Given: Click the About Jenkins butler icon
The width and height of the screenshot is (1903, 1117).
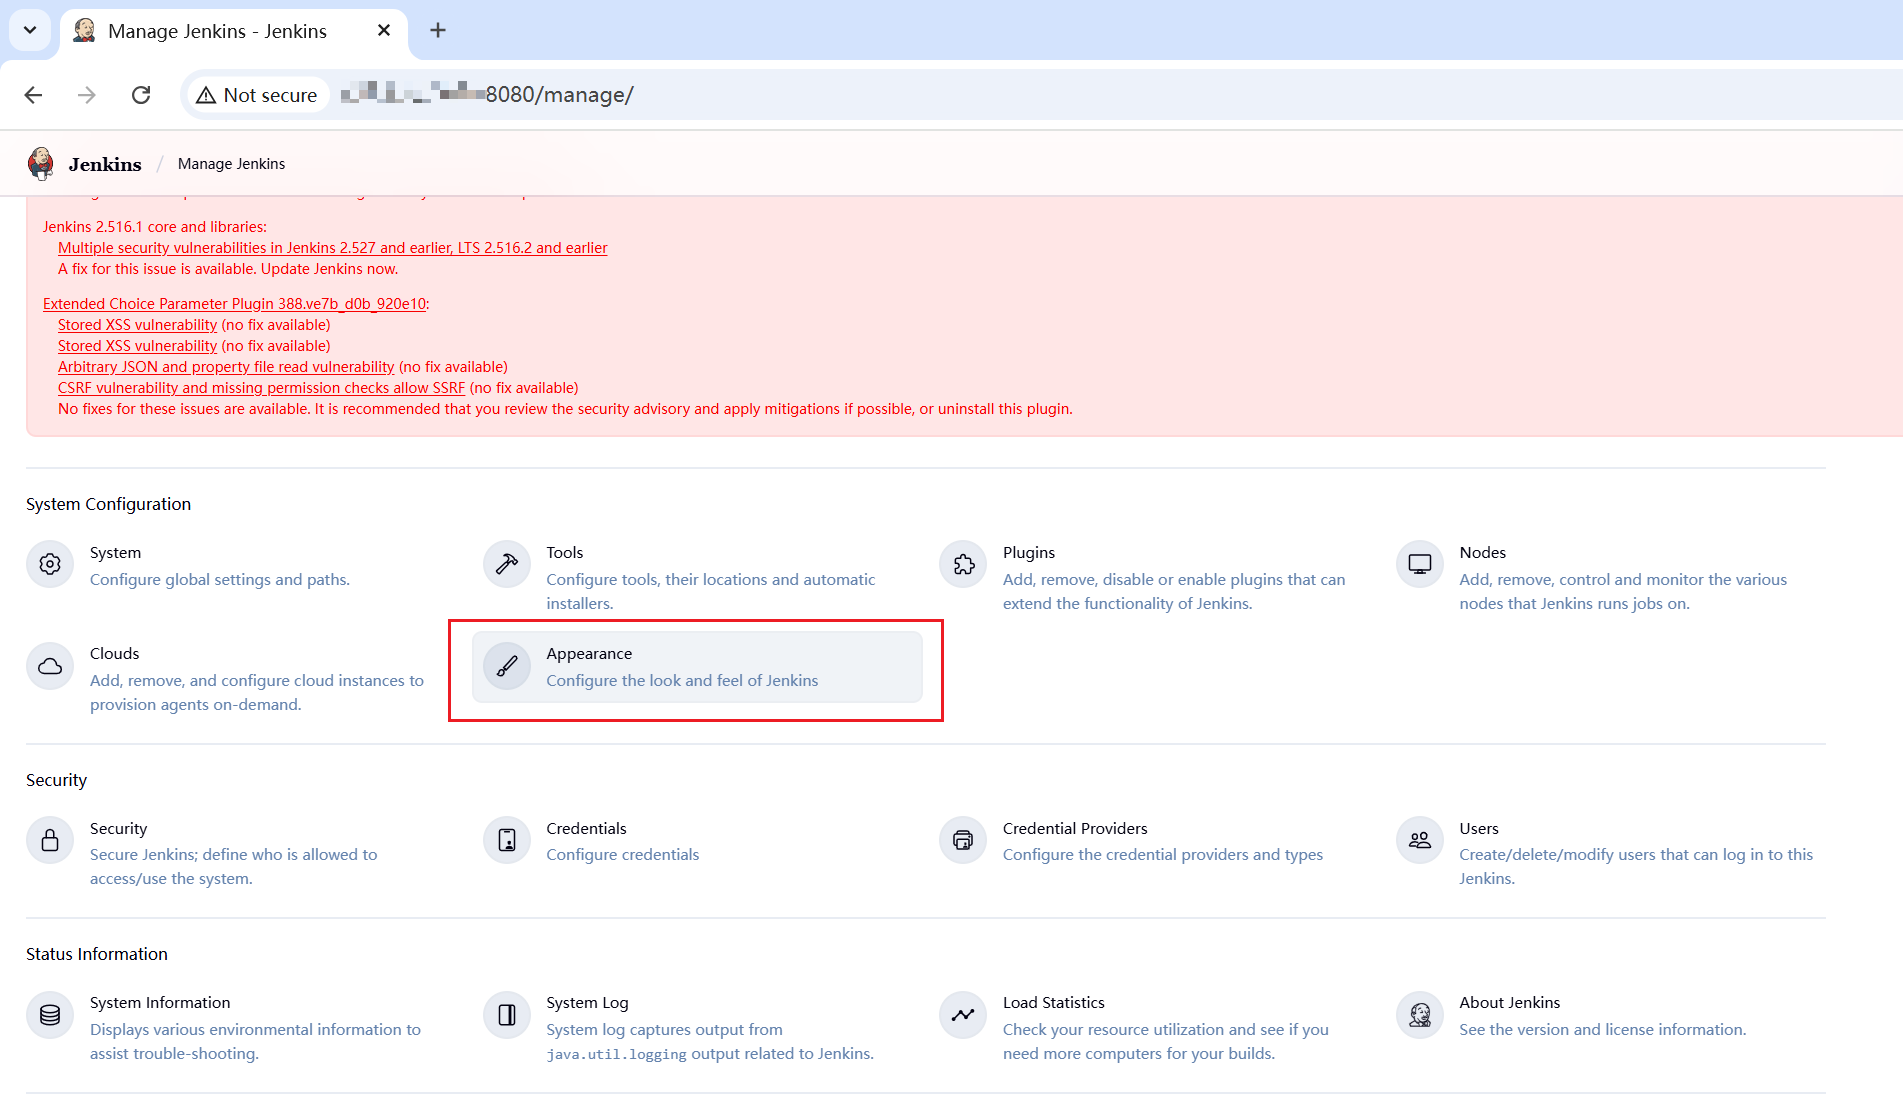Looking at the screenshot, I should [1420, 1015].
